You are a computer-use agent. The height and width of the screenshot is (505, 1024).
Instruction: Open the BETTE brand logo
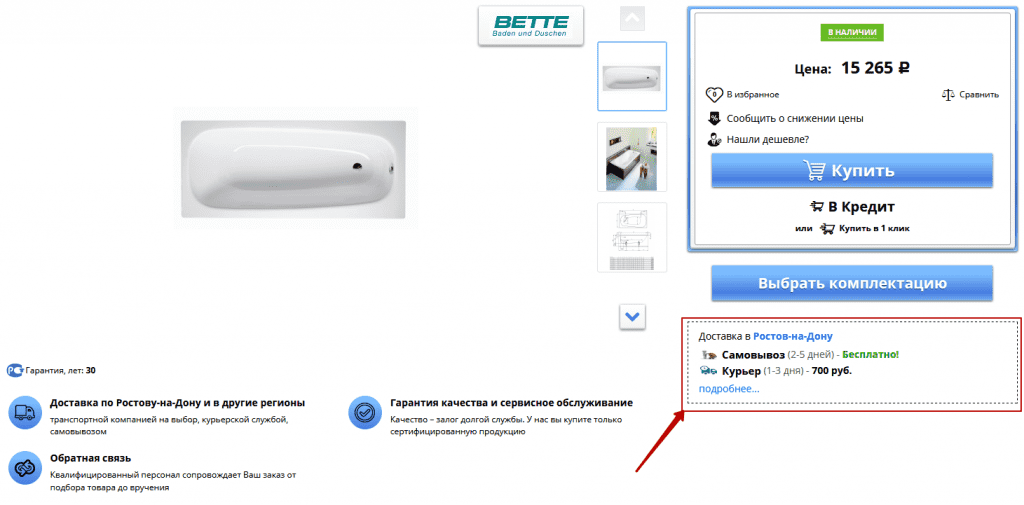530,26
